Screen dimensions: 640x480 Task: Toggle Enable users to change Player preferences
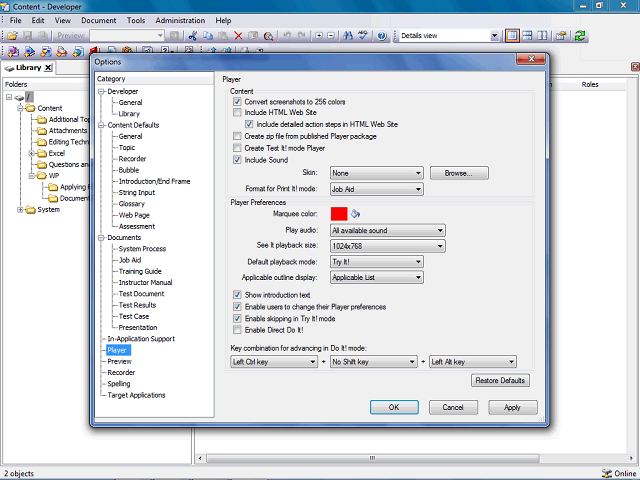[237, 307]
